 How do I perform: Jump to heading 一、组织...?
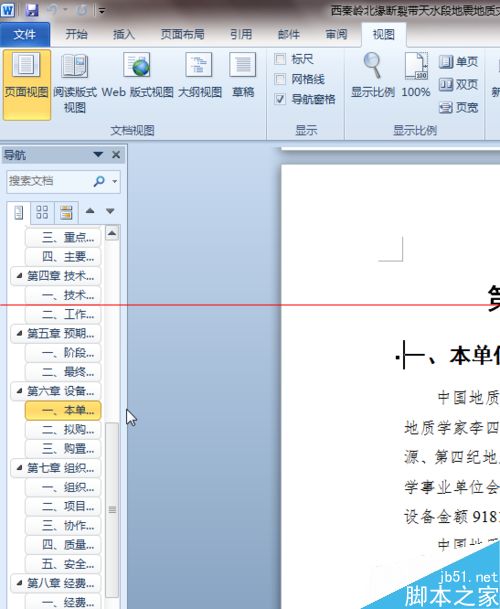(x=63, y=487)
